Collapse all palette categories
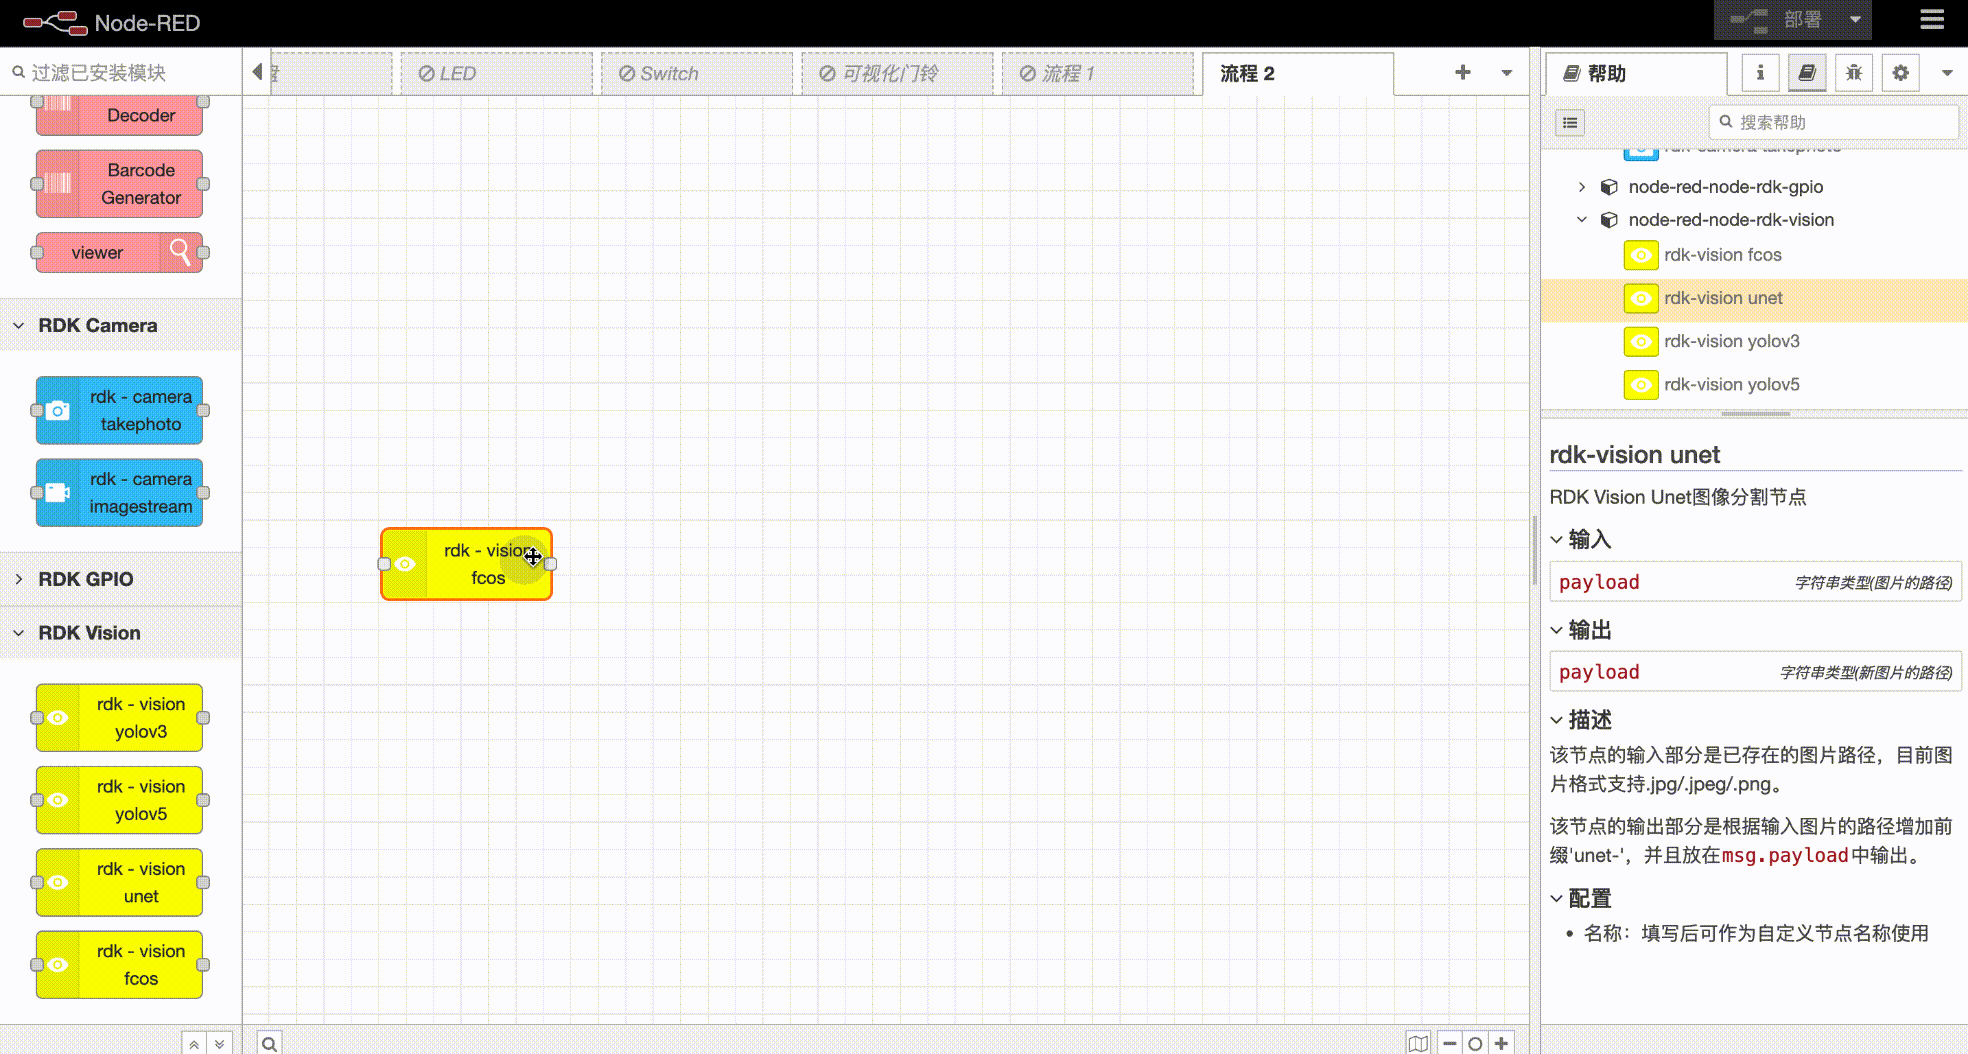Screen dimensions: 1968x1054 click(x=194, y=1043)
